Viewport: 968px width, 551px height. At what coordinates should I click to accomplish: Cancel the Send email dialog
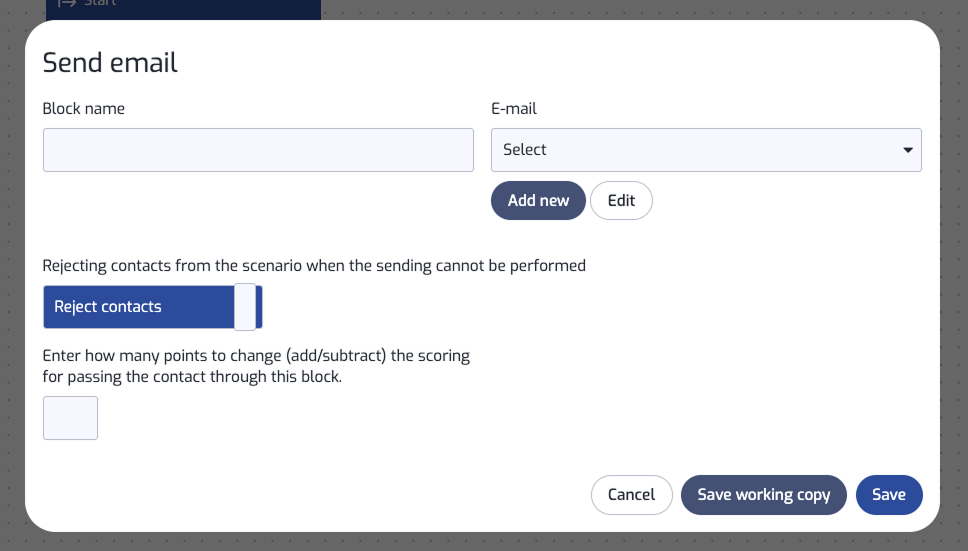pos(632,495)
